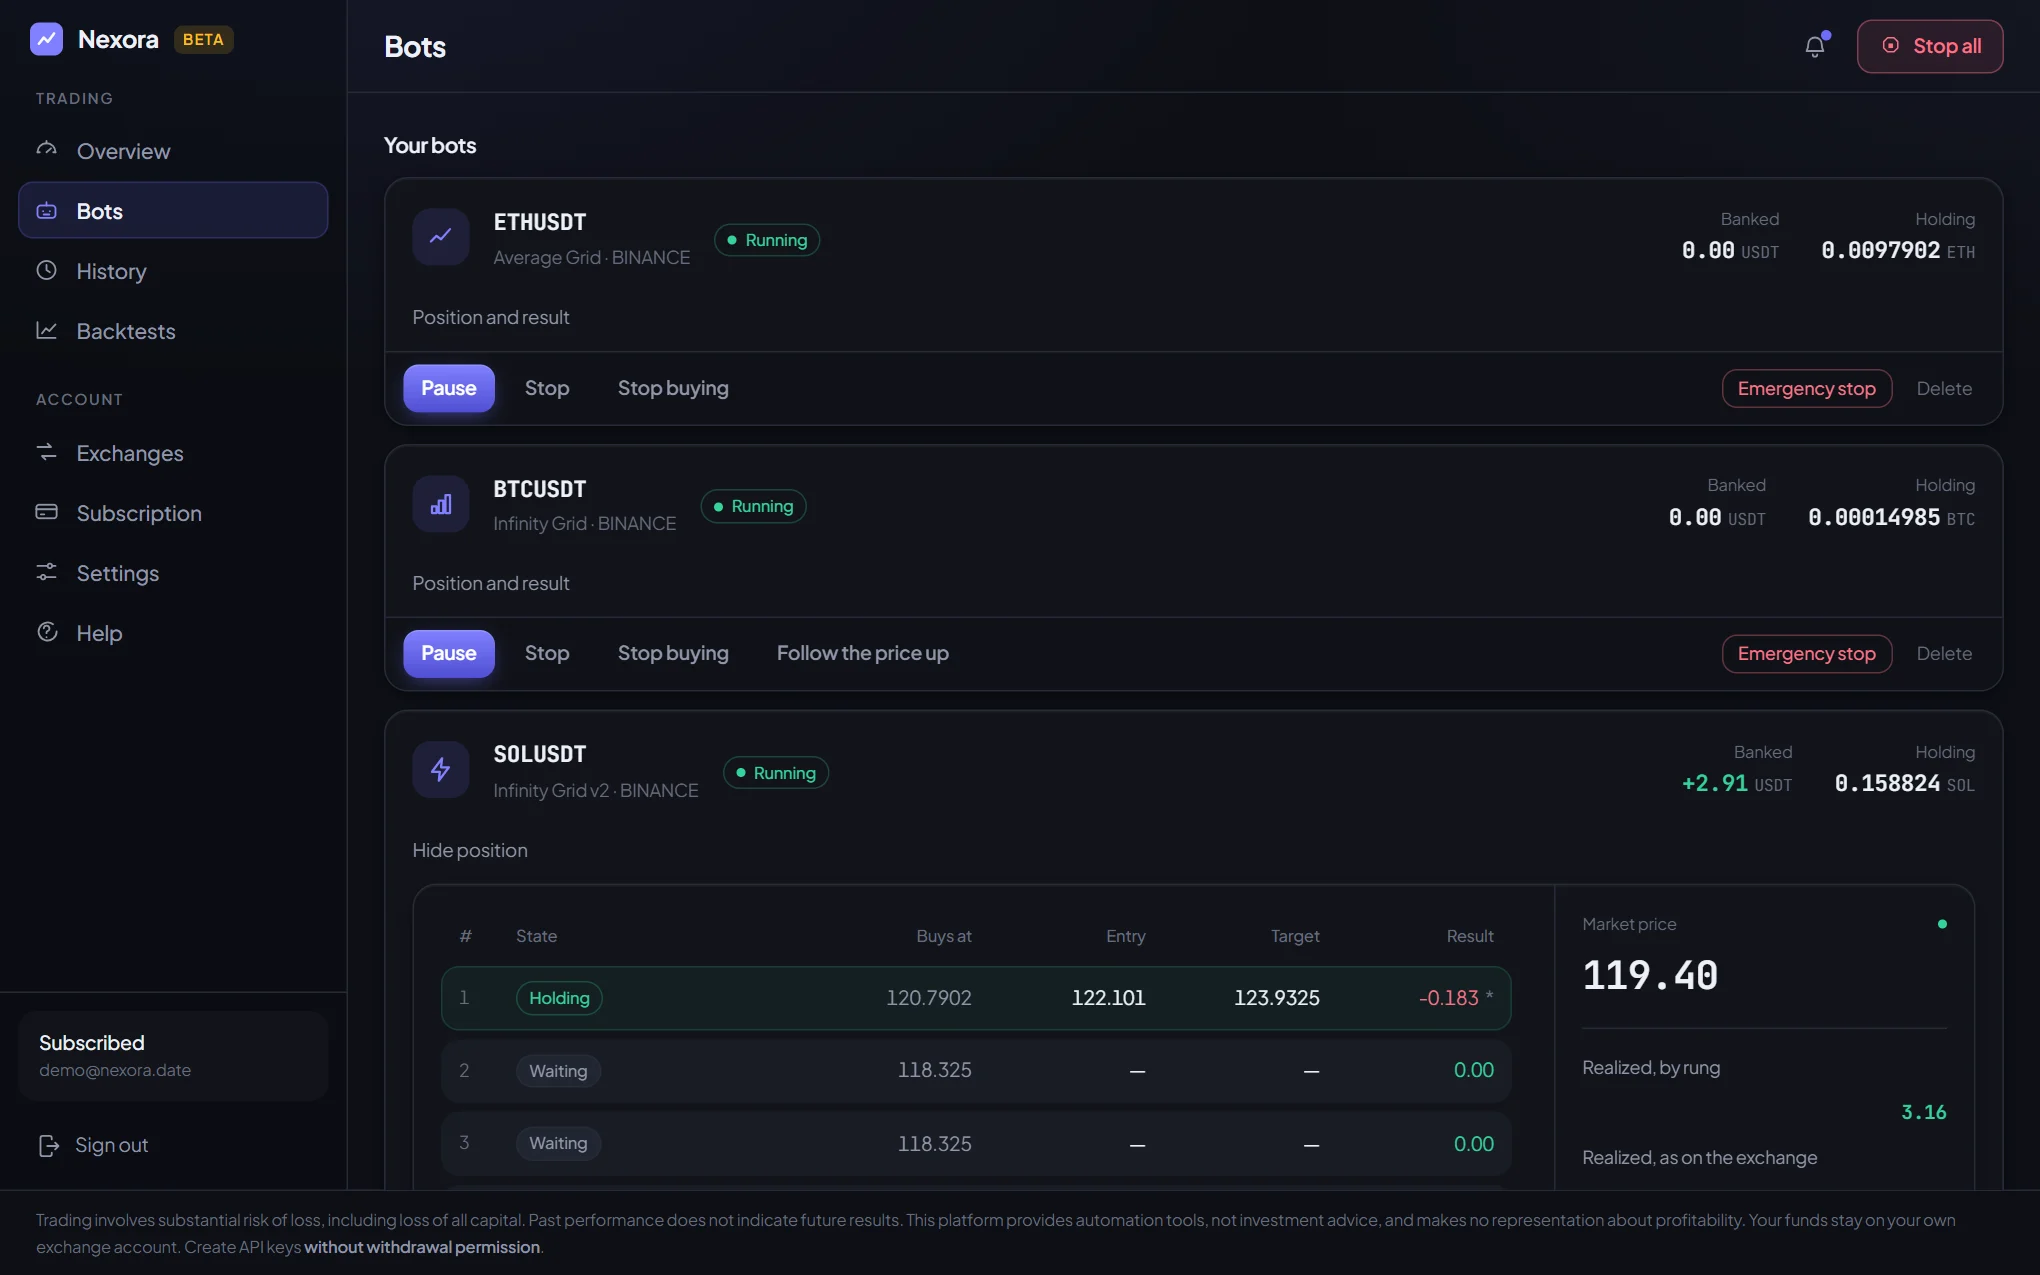Click the Backtests chart icon

coord(47,330)
